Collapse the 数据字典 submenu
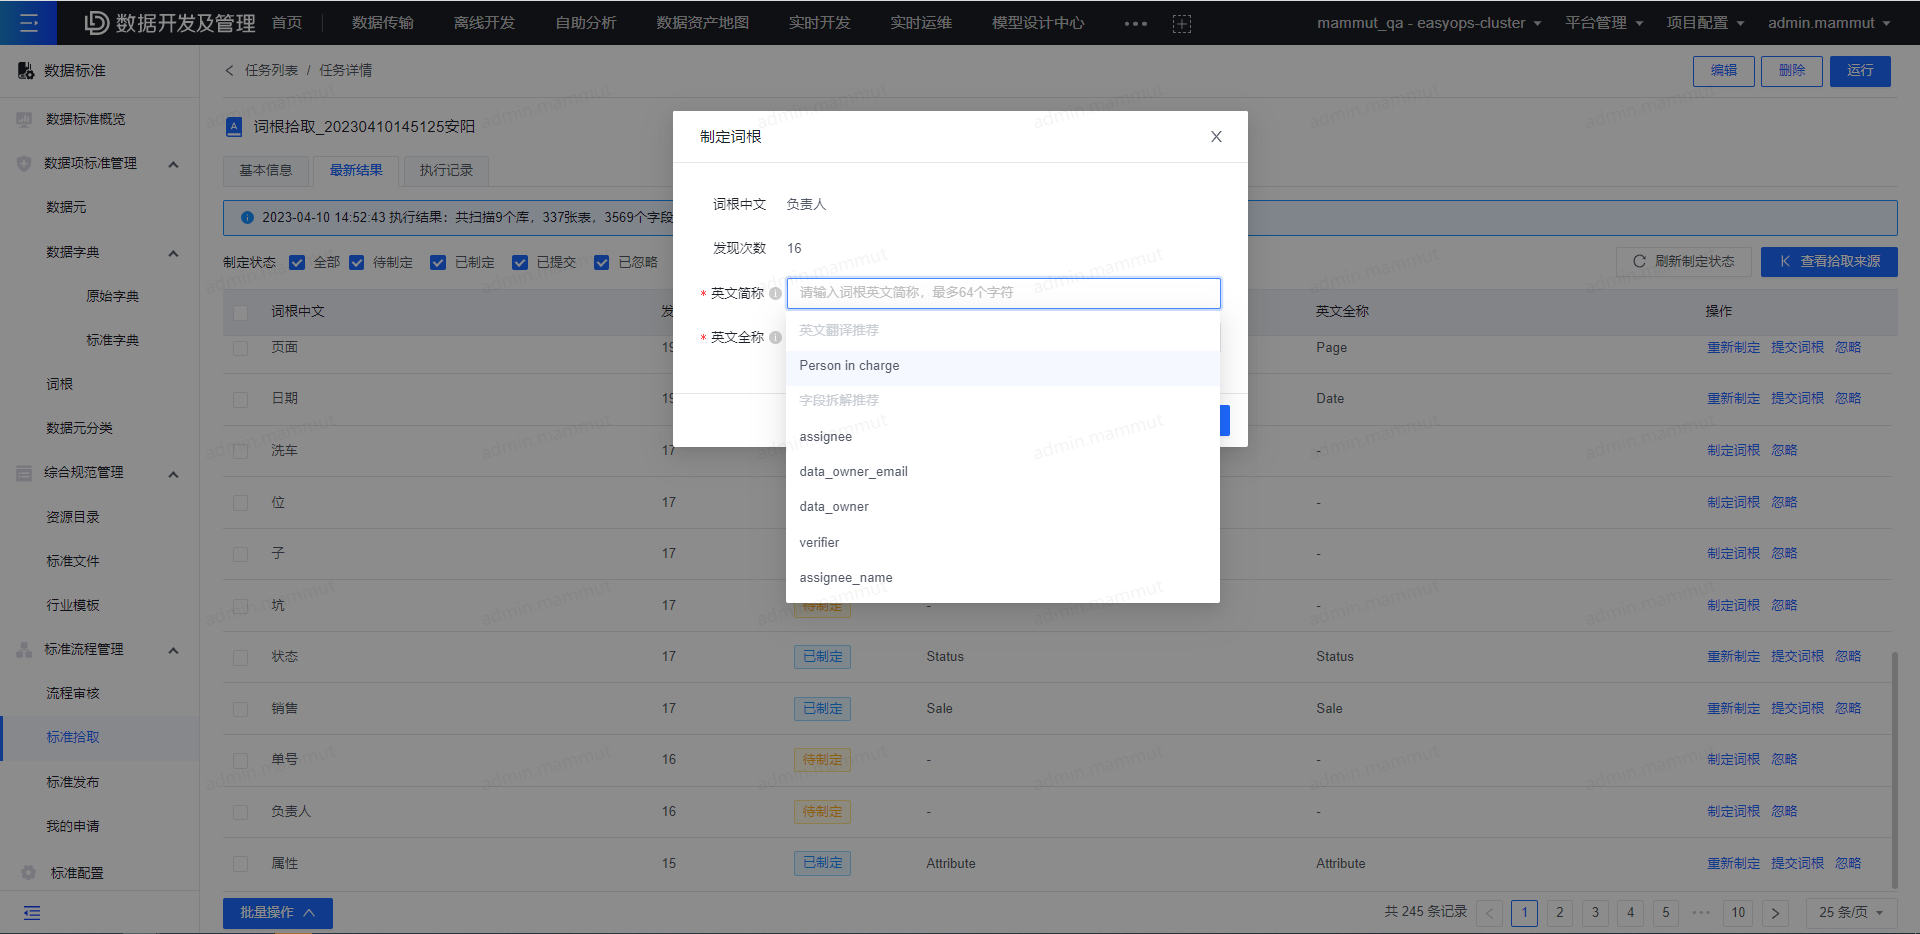The image size is (1920, 934). [173, 253]
